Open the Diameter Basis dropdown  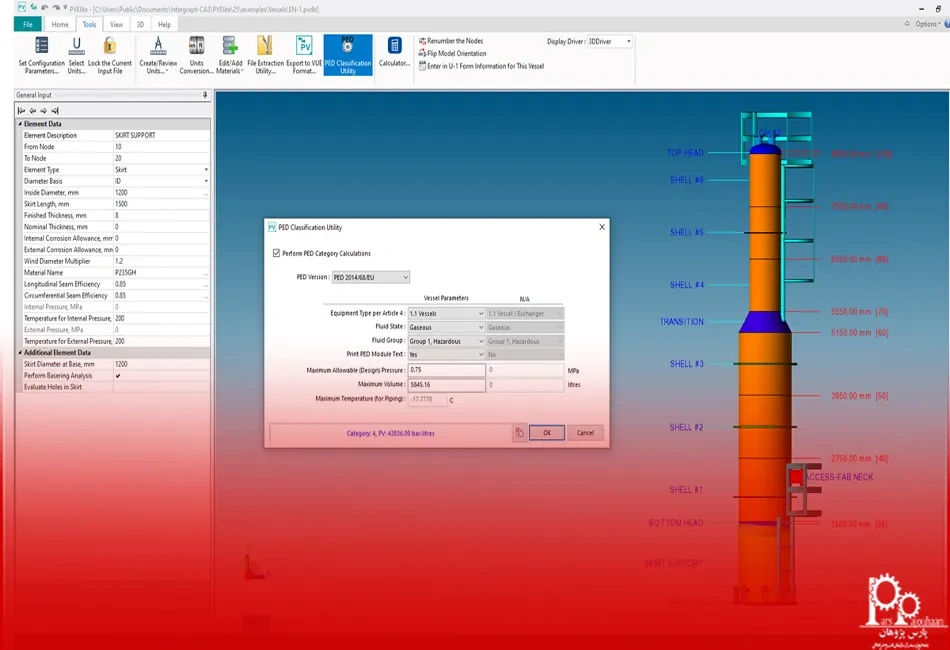click(x=206, y=181)
